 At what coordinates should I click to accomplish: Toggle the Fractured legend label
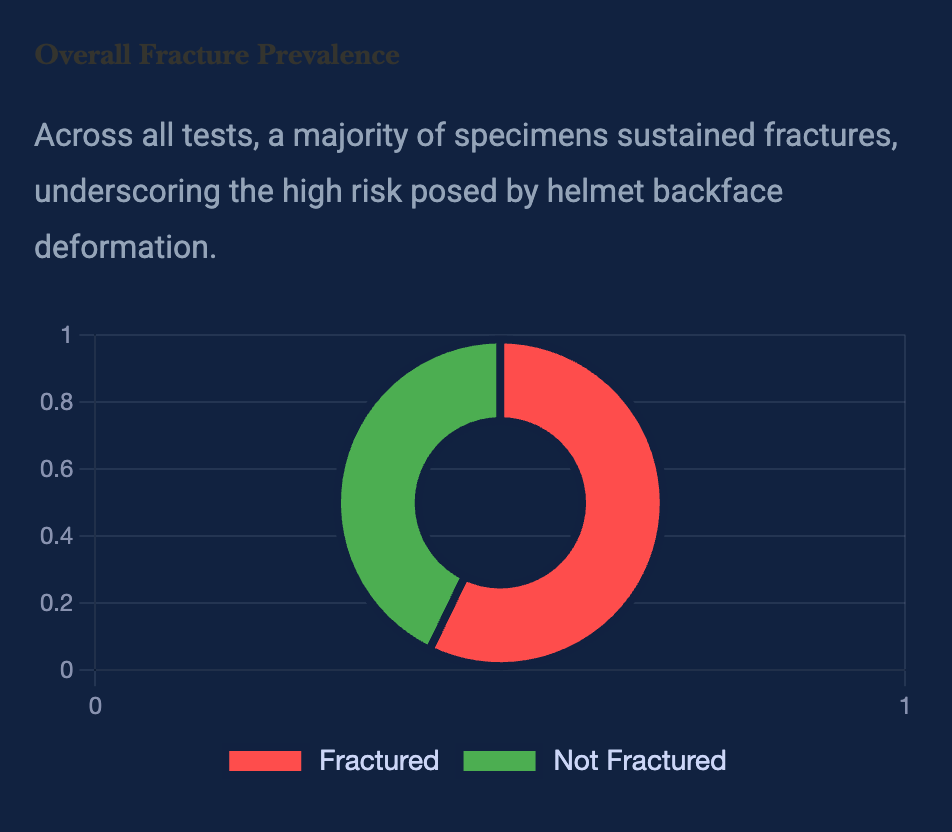(379, 760)
